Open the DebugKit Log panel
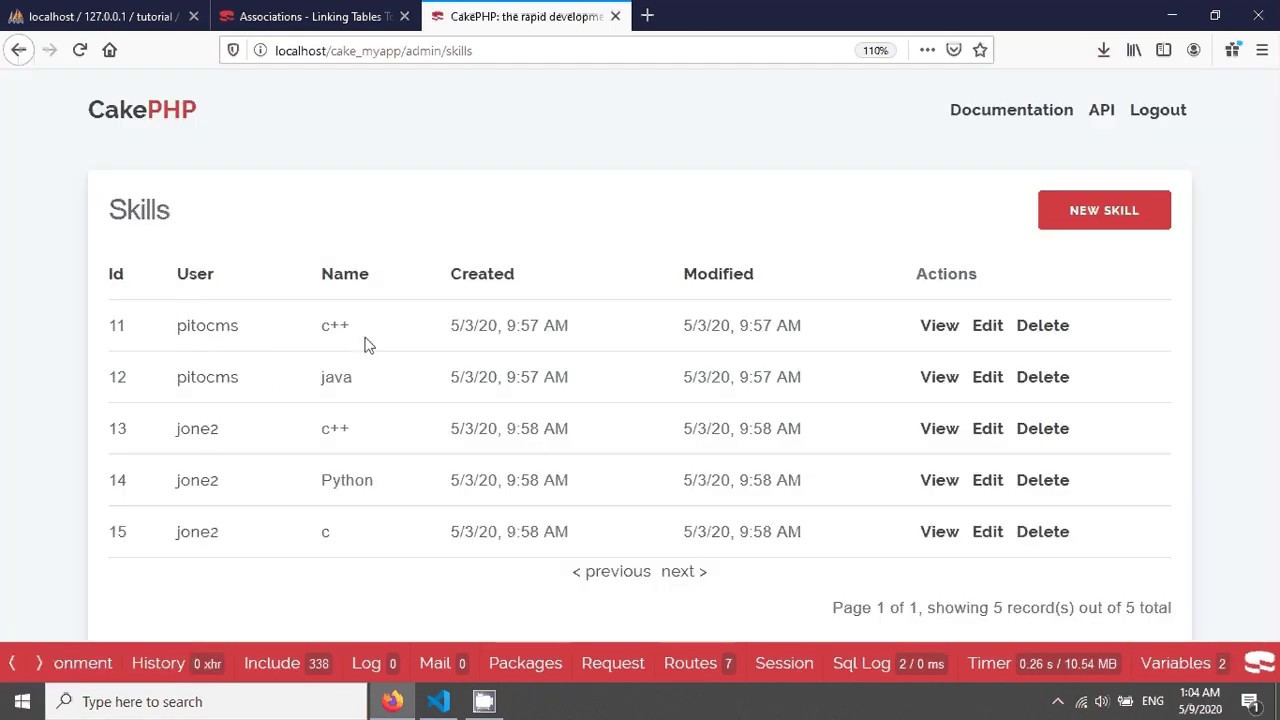Screen dimensions: 1280x720 click(374, 663)
